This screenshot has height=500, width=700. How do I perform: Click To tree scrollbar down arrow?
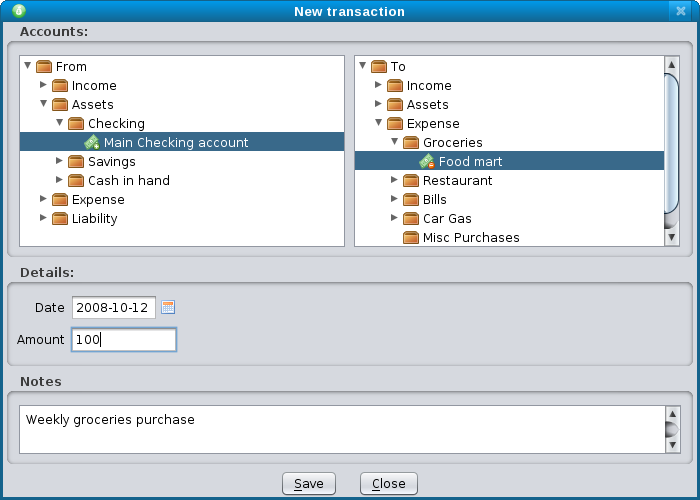[x=672, y=237]
